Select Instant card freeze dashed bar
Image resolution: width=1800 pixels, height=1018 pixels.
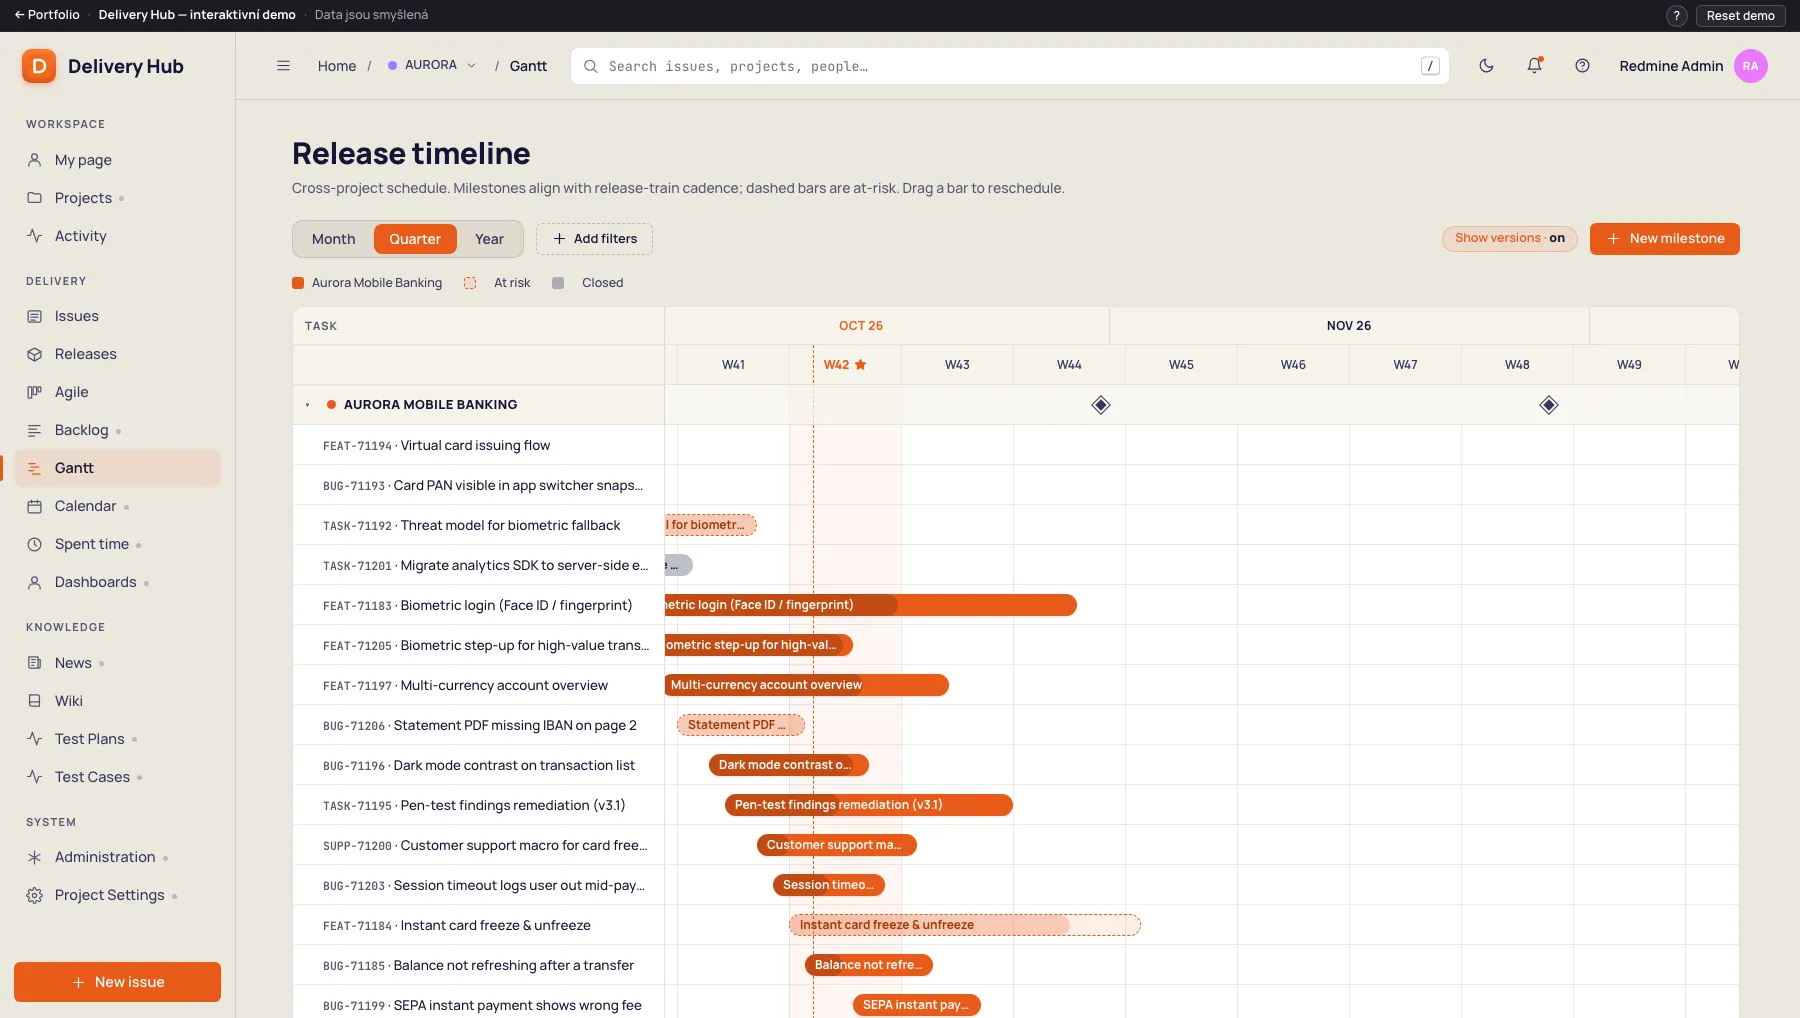click(x=965, y=925)
